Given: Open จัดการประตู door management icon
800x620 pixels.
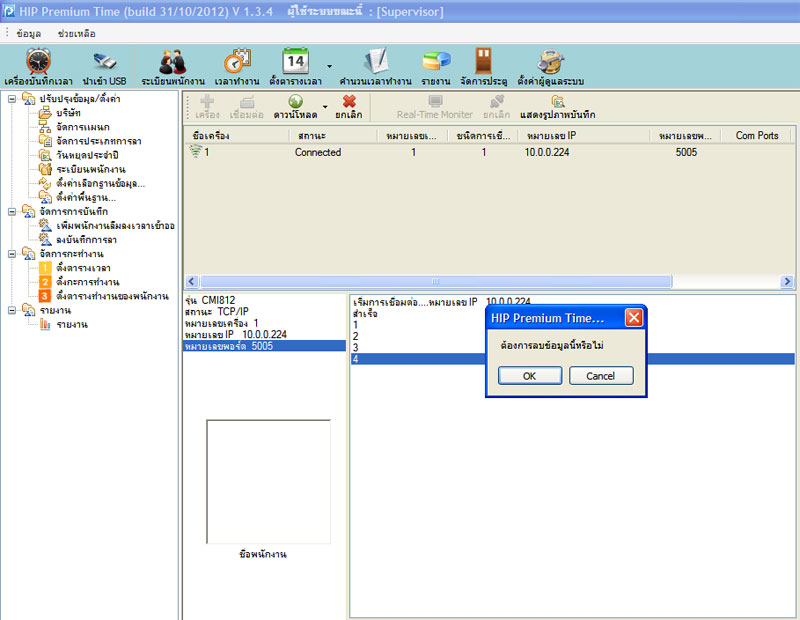Looking at the screenshot, I should click(x=483, y=67).
